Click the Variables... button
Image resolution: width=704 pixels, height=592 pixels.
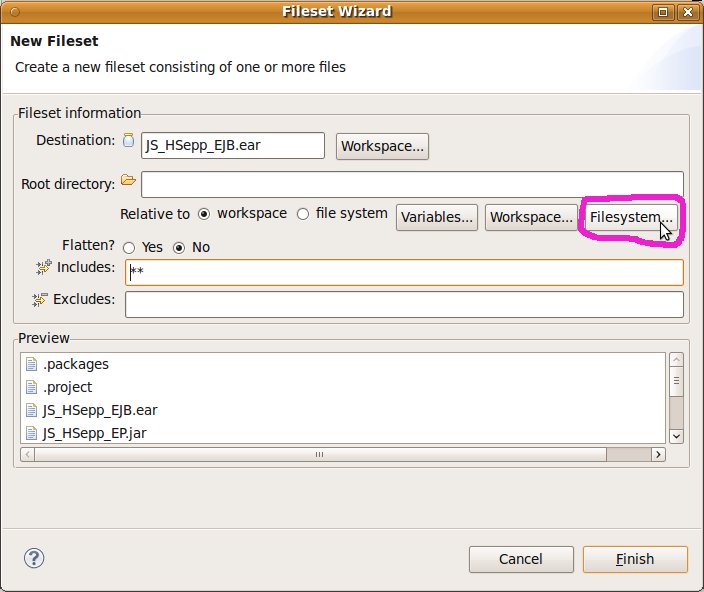coord(436,217)
